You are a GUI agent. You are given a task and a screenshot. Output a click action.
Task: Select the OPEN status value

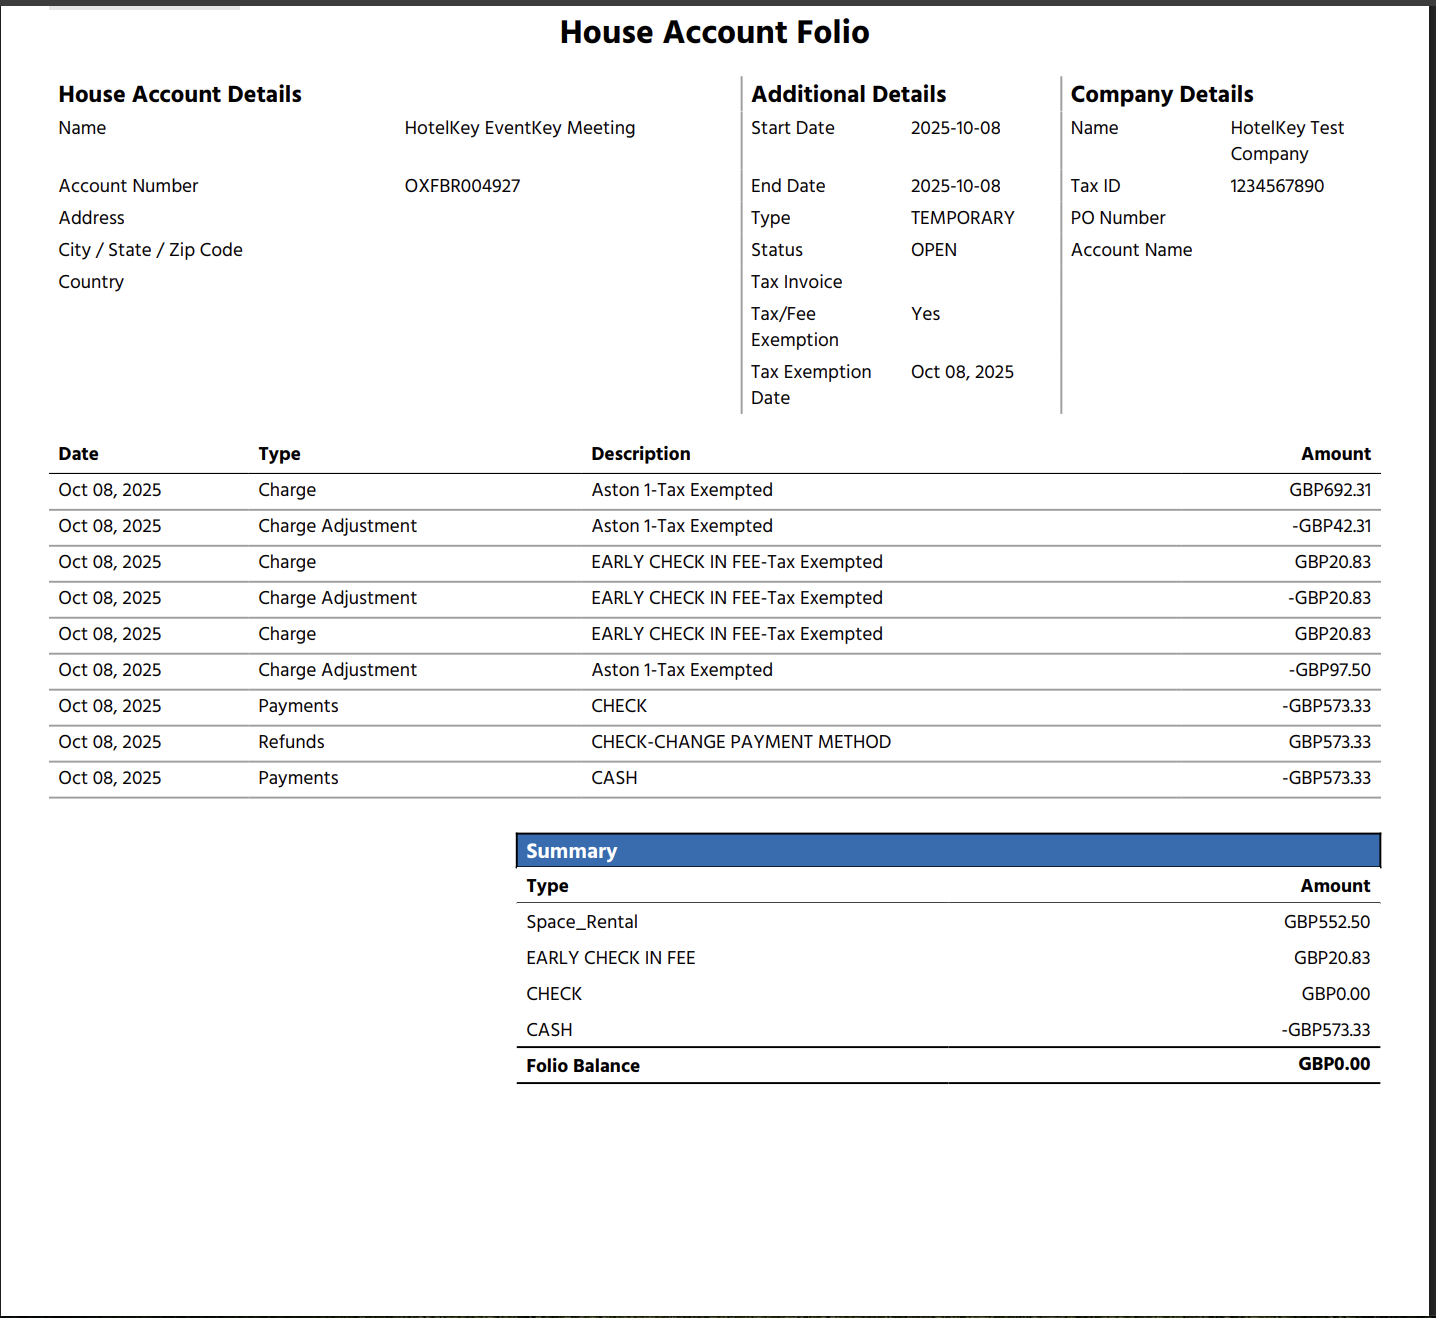(x=933, y=250)
